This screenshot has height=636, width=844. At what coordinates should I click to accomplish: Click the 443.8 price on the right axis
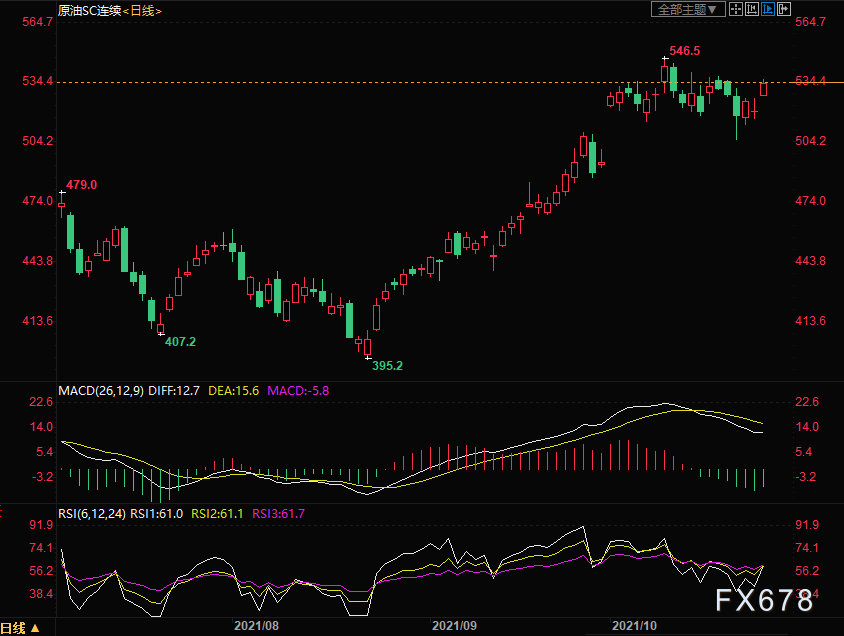point(810,261)
